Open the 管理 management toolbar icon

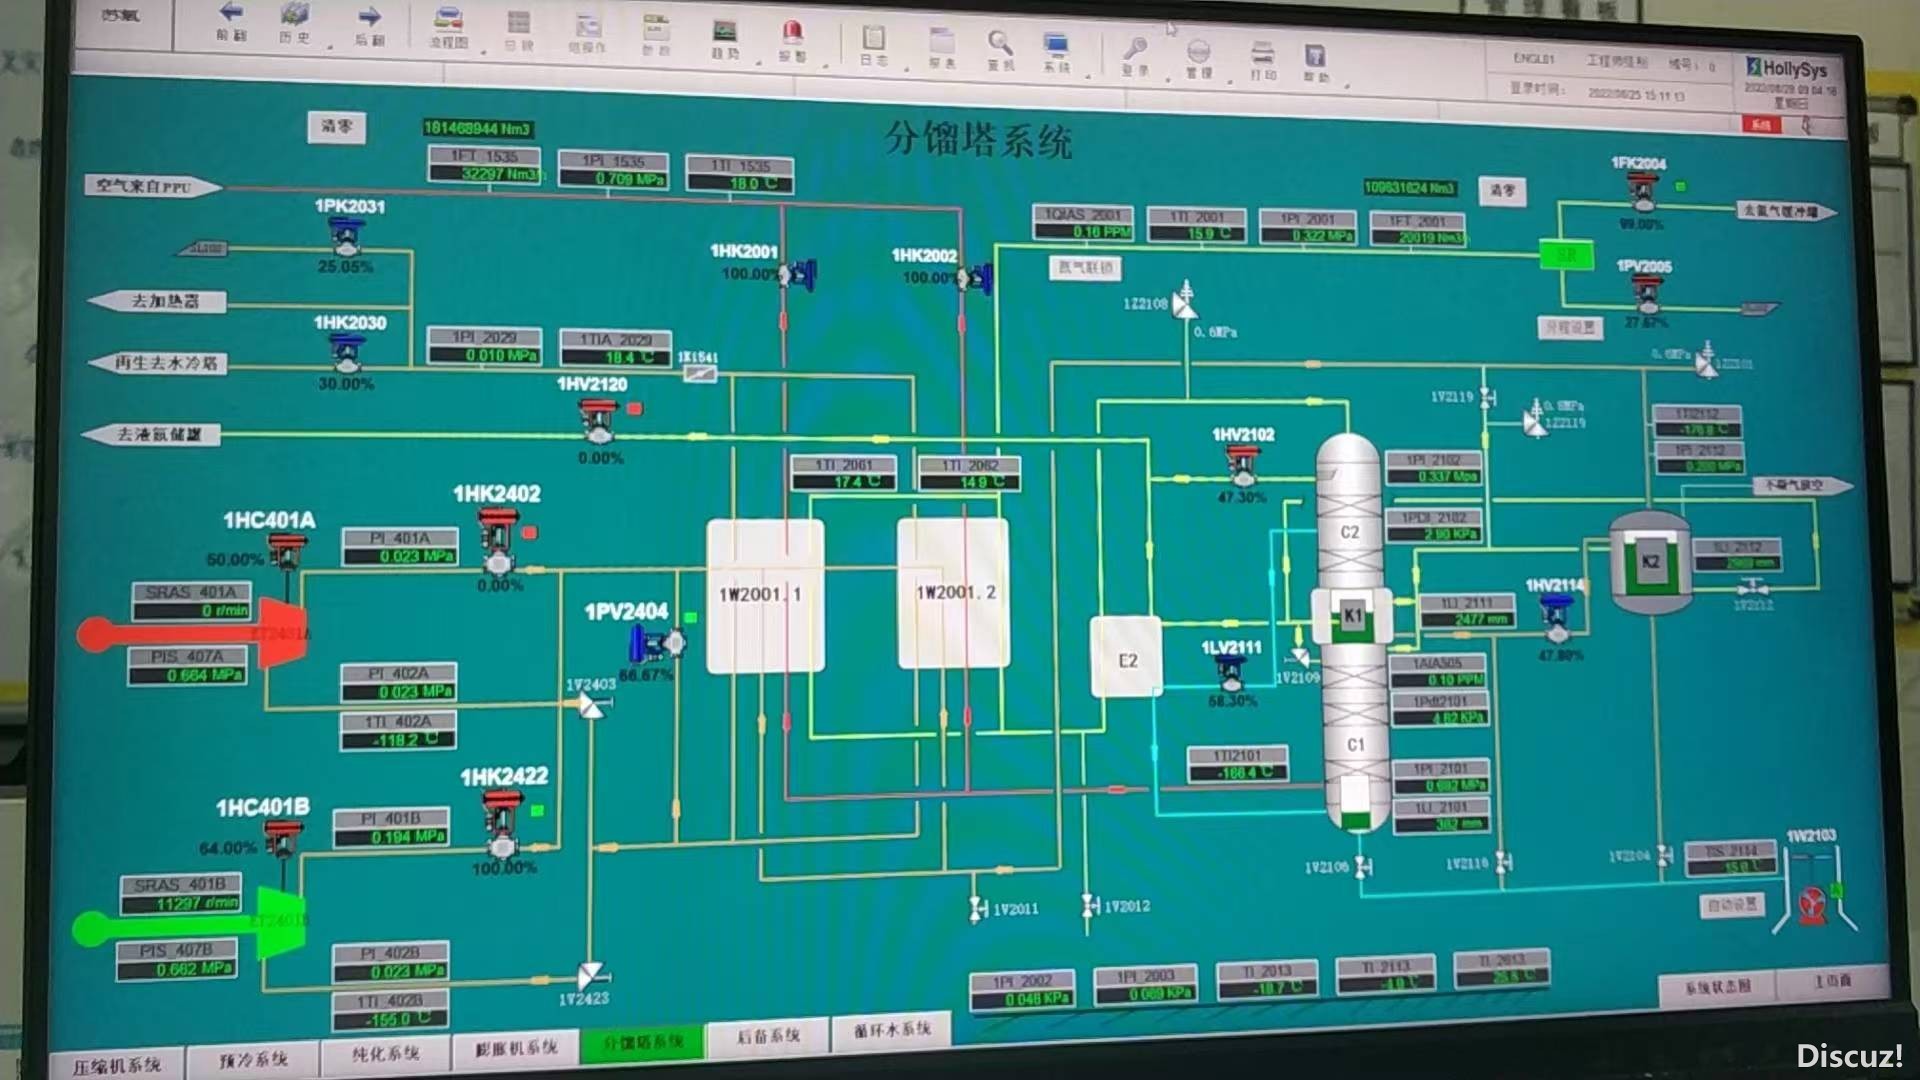[x=1198, y=51]
